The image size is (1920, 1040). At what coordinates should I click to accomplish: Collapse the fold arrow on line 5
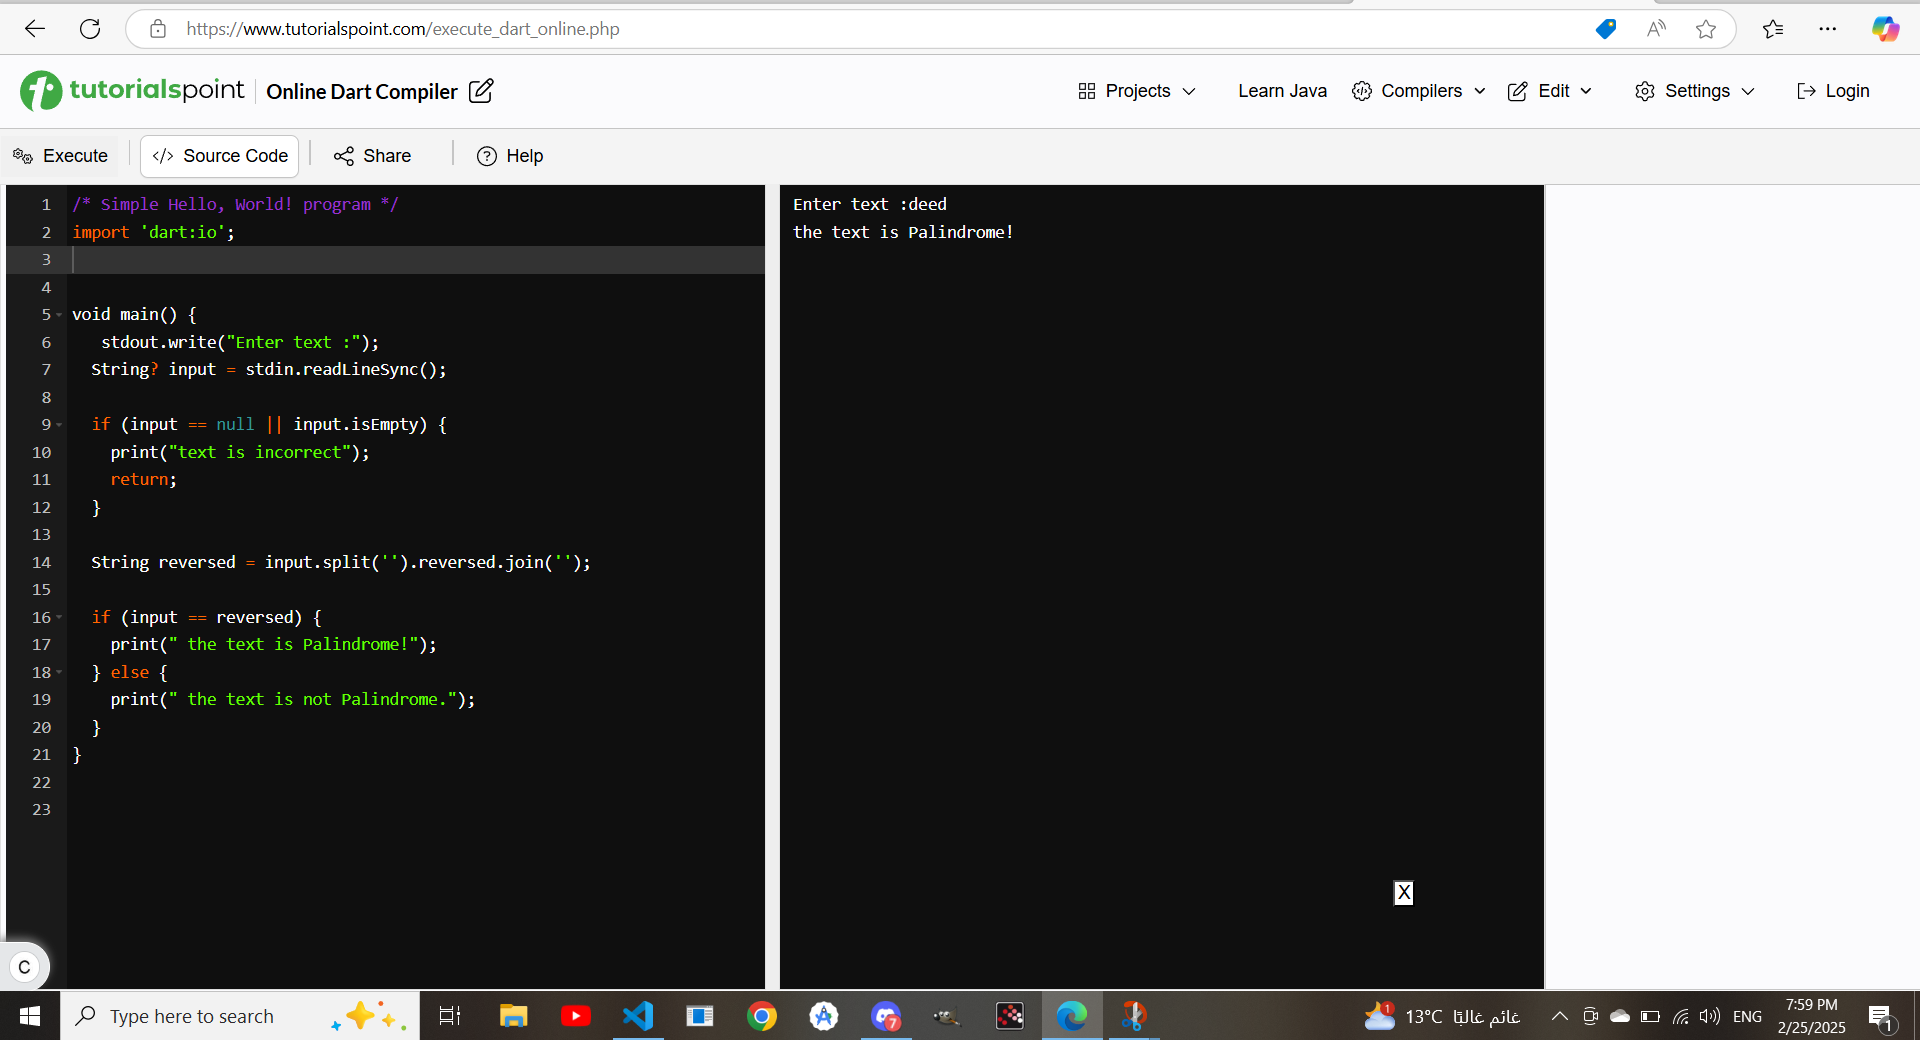[x=59, y=315]
